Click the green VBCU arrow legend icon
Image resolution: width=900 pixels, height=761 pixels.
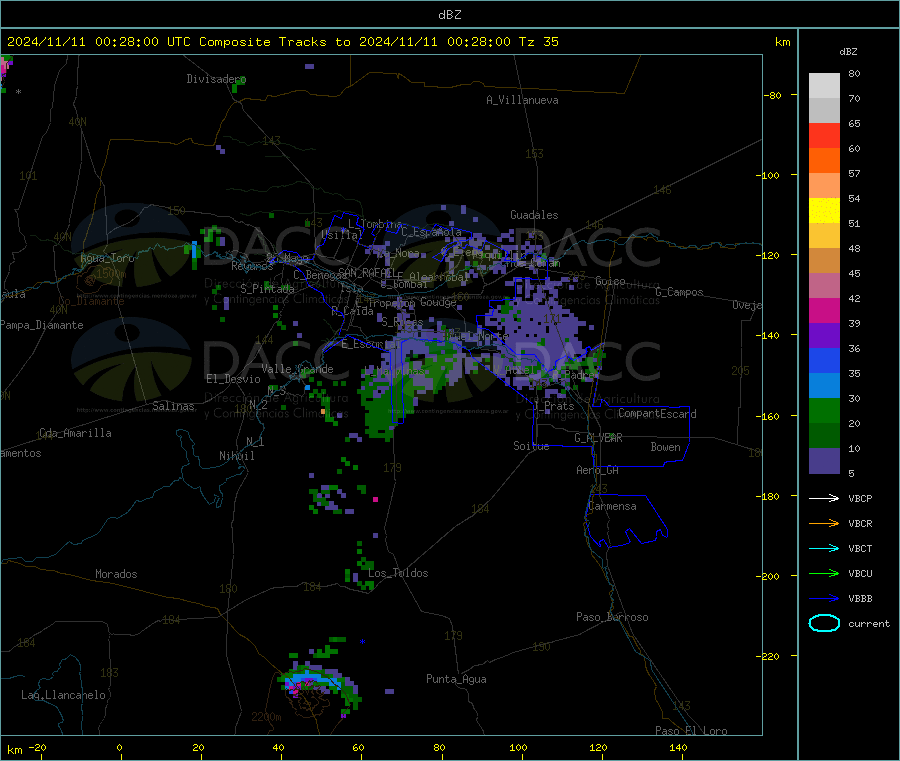pos(824,573)
